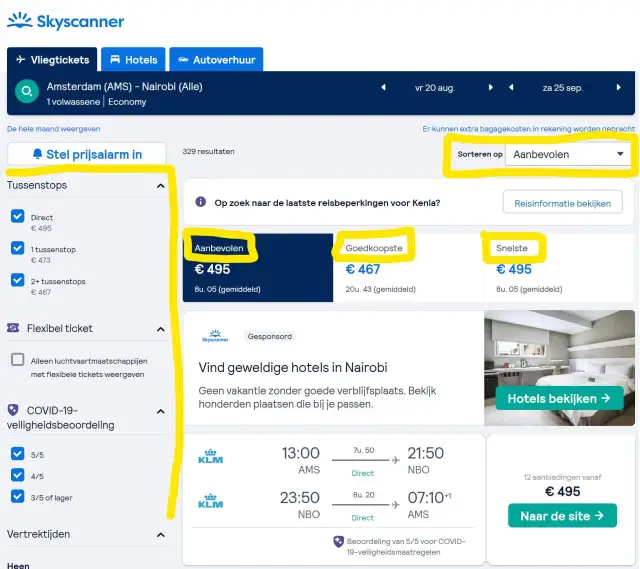Collapse the Tussenstops section
640x569 pixels.
pos(161,186)
